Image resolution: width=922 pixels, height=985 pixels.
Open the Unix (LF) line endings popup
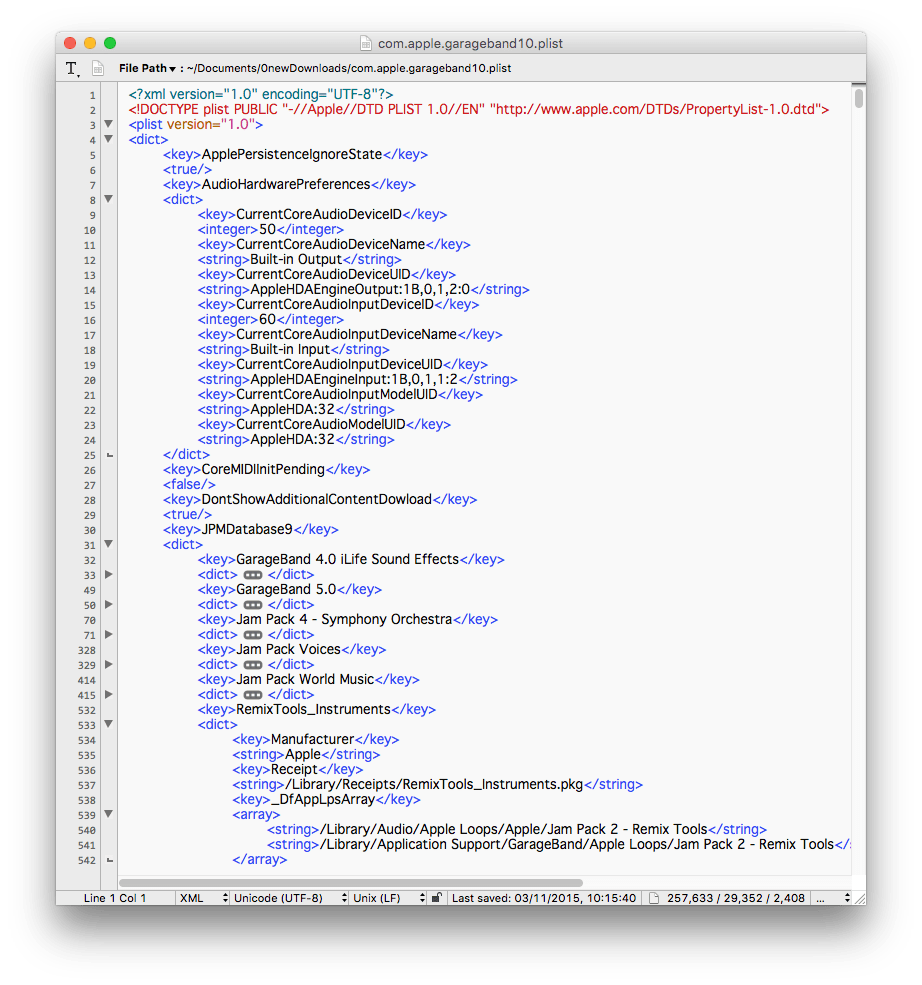coord(388,898)
